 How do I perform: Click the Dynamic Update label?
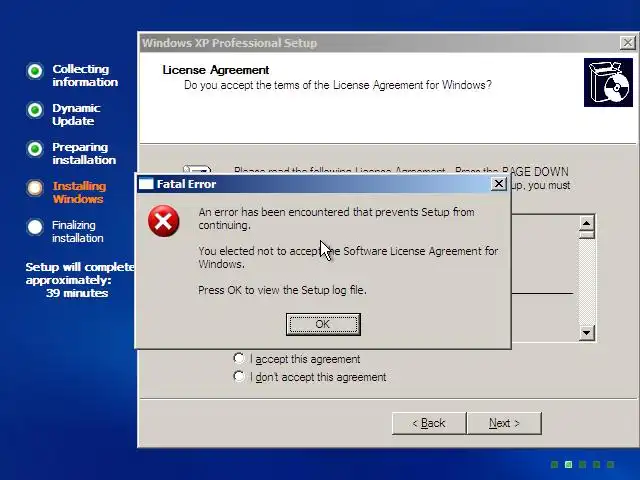(76, 115)
